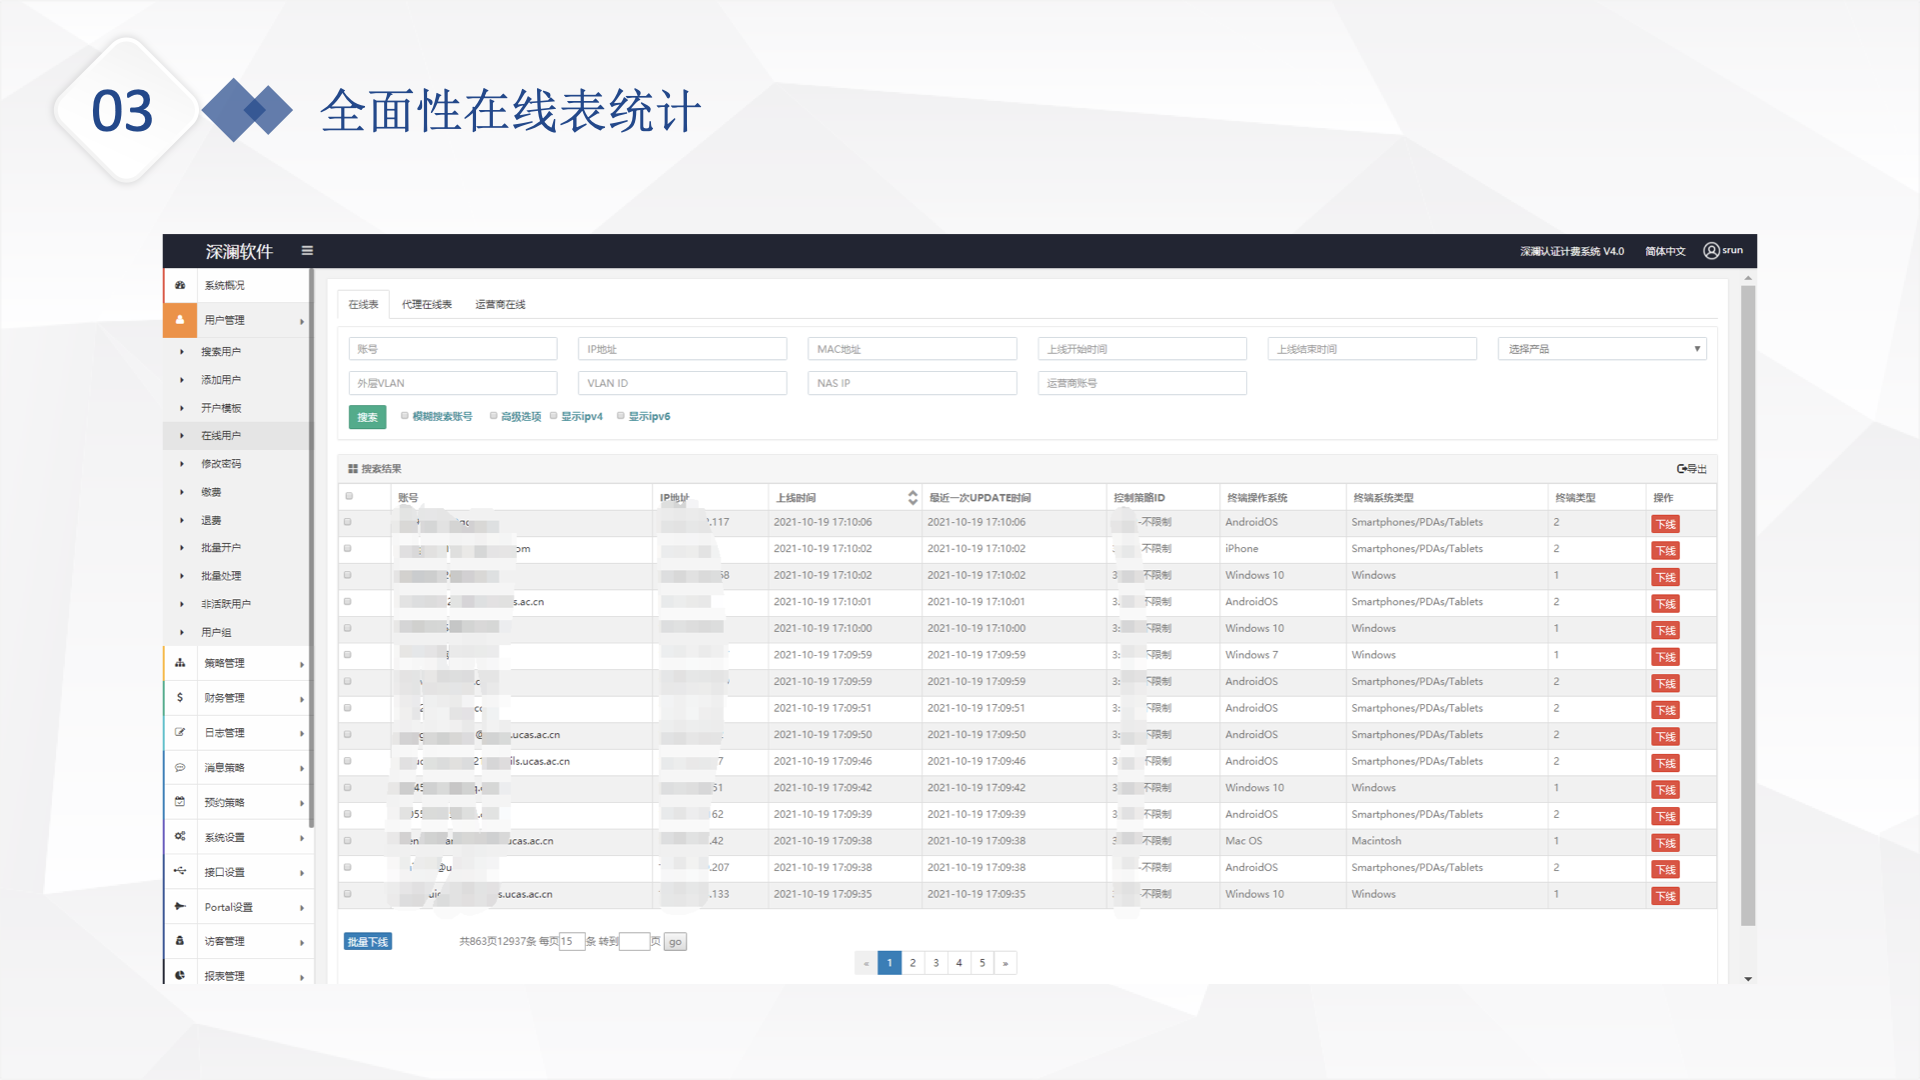Switch to 在线表 tab
Screen dimensions: 1920x1080
tap(363, 304)
